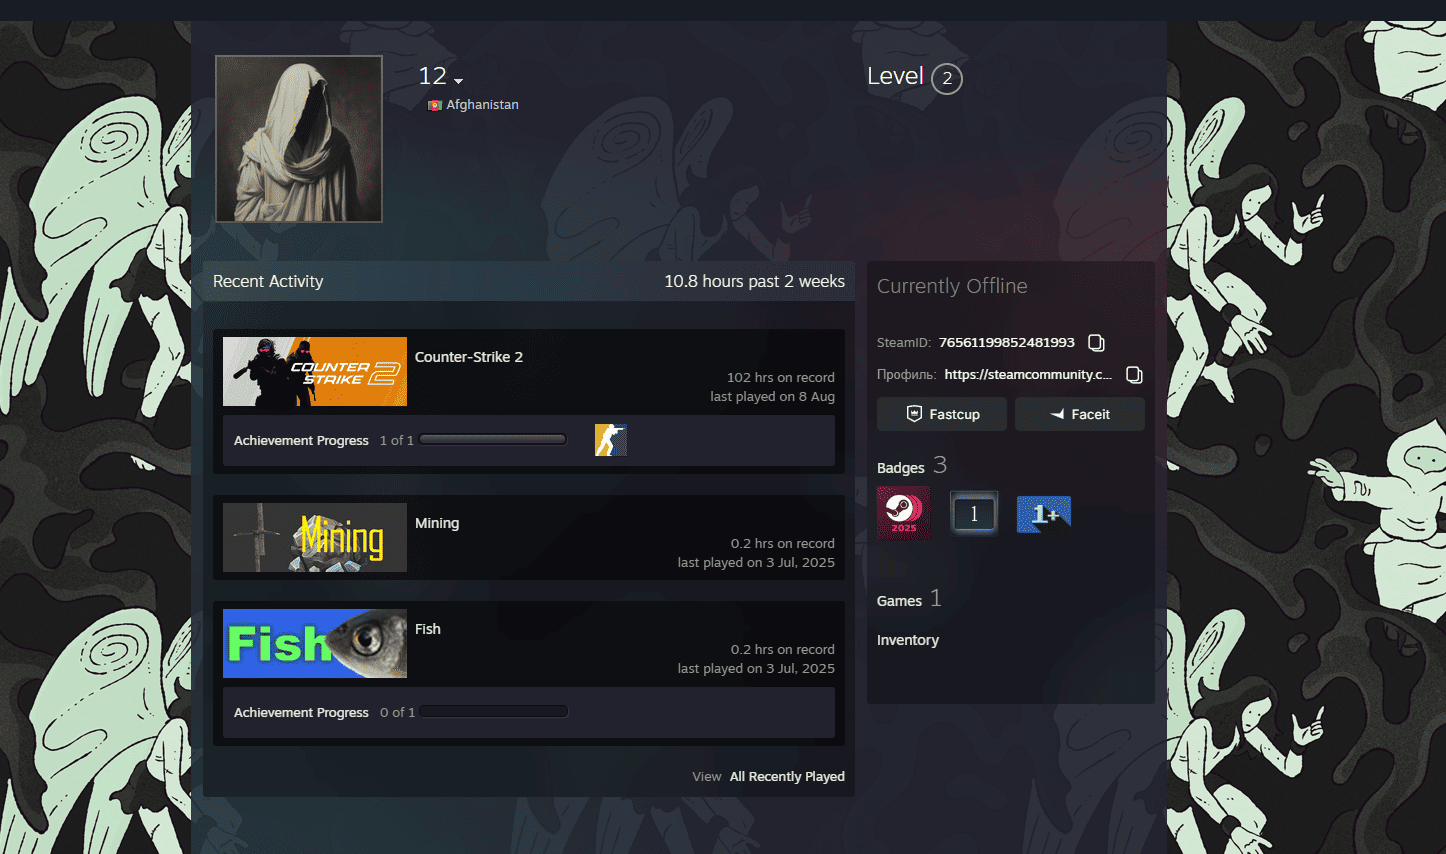Click the 'Recent Activity' header
Viewport: 1446px width, 854px height.
268,282
